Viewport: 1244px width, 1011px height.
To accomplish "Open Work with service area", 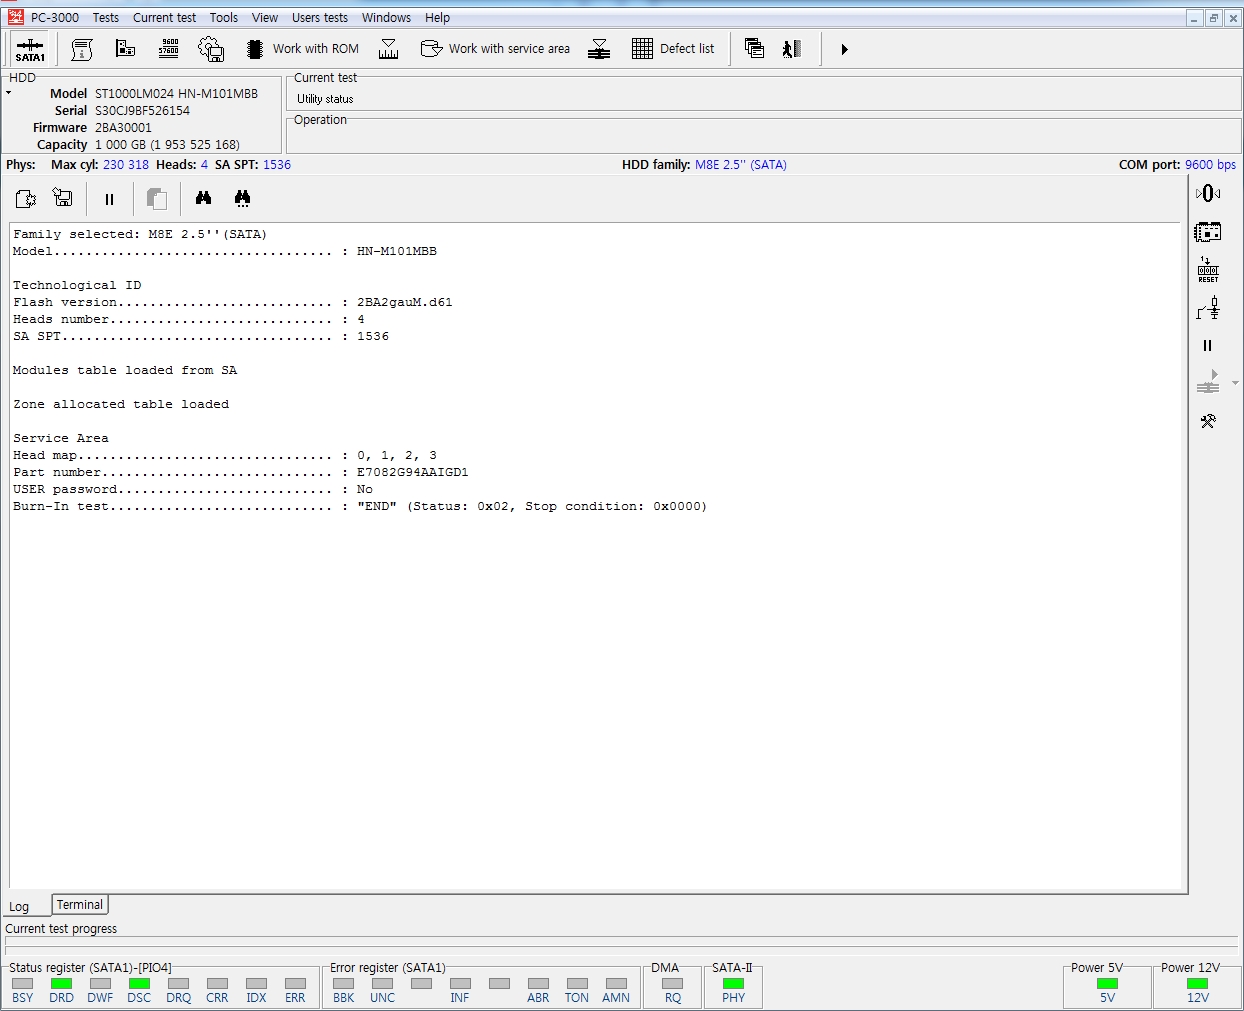I will tap(495, 49).
